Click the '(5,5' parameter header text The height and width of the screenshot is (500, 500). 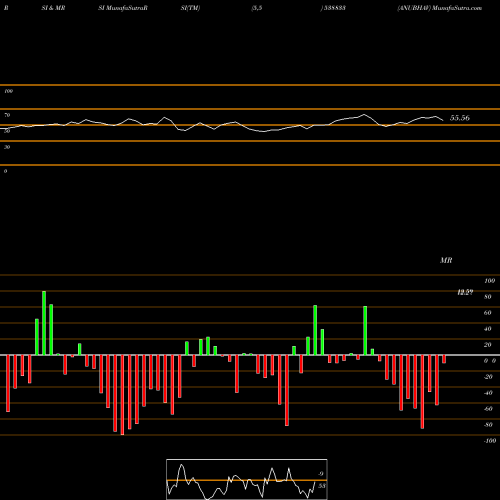click(257, 8)
